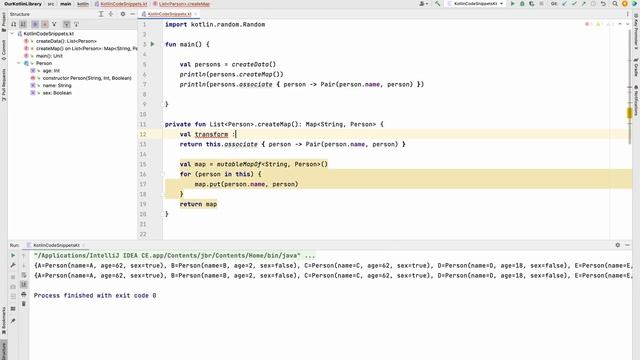Toggle Show Fields orange button in Structure
This screenshot has height=360, width=640.
point(44,24)
